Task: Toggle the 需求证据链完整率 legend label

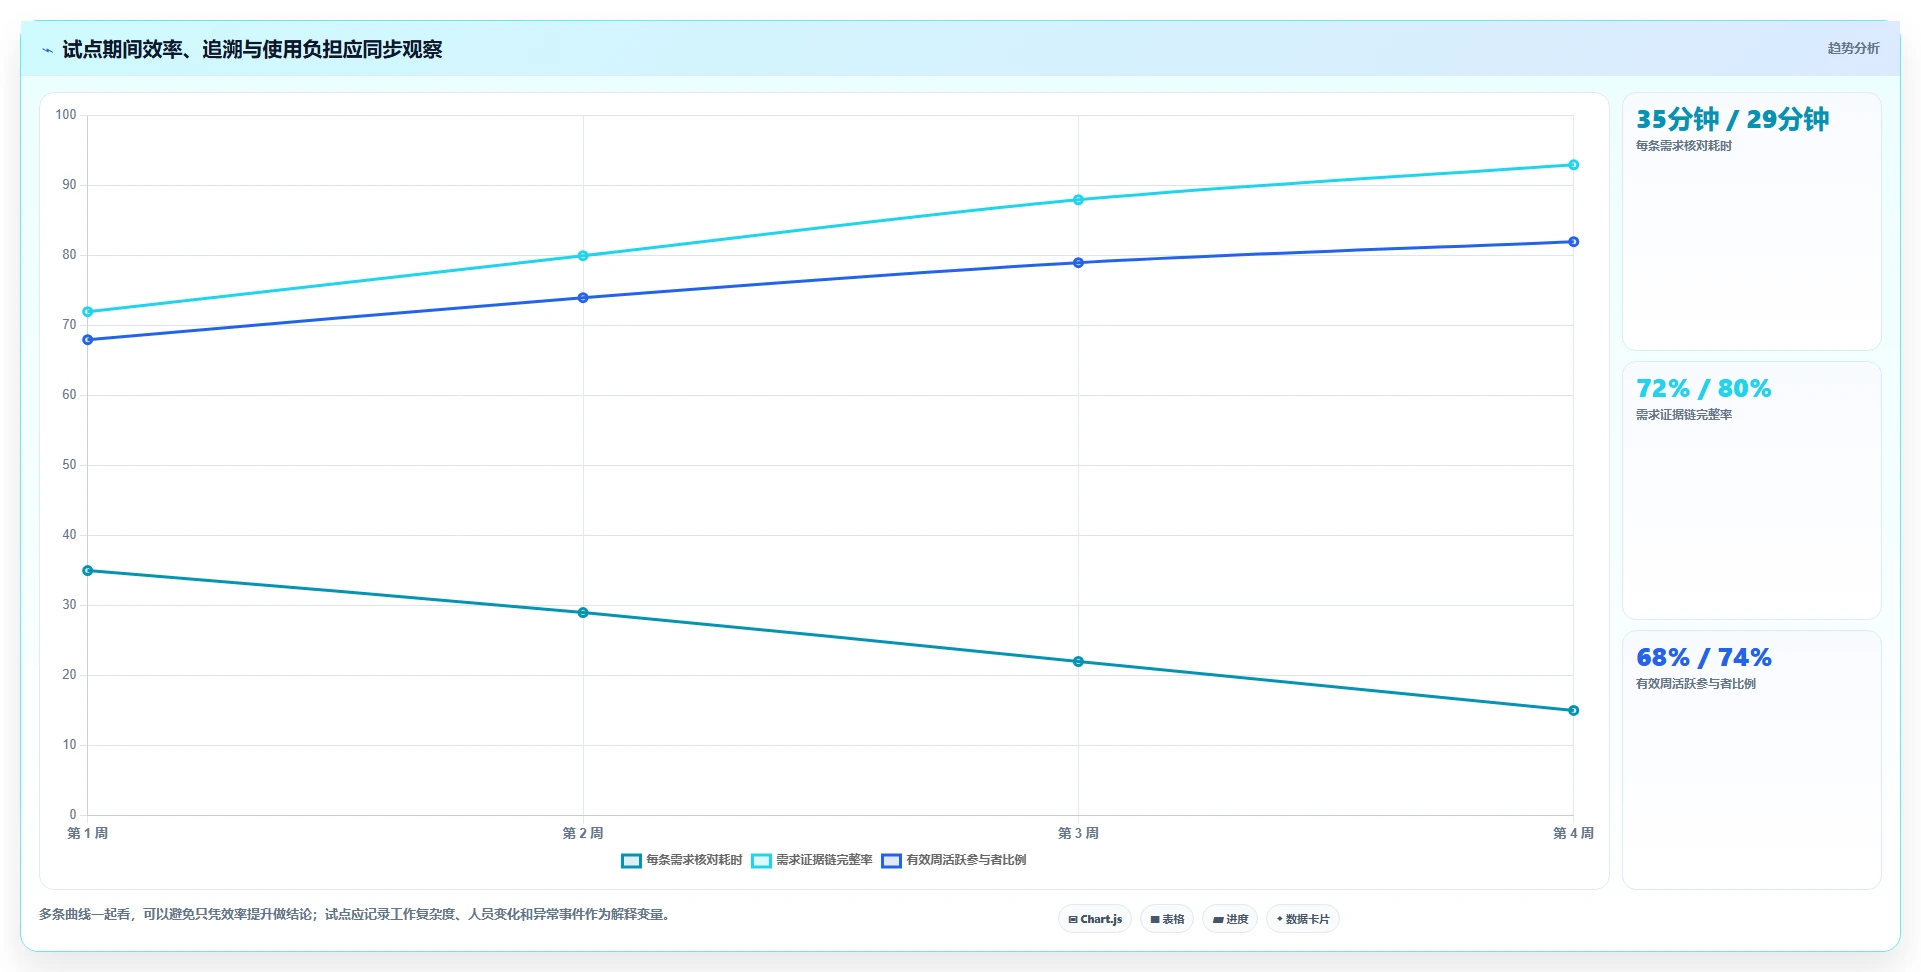Action: coord(824,860)
